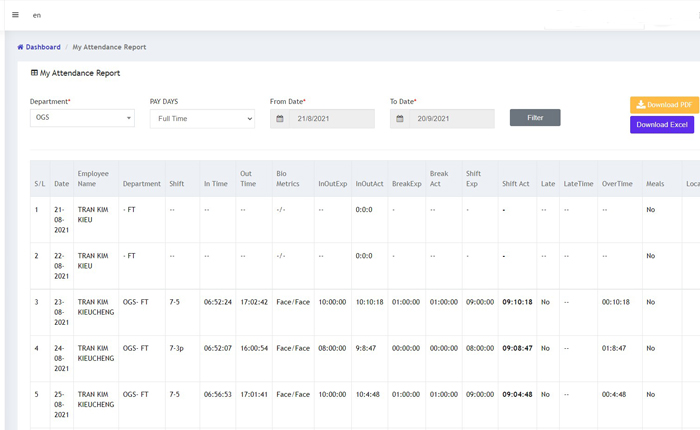Click the From Date calendar icon
Image resolution: width=700 pixels, height=430 pixels.
coord(280,119)
